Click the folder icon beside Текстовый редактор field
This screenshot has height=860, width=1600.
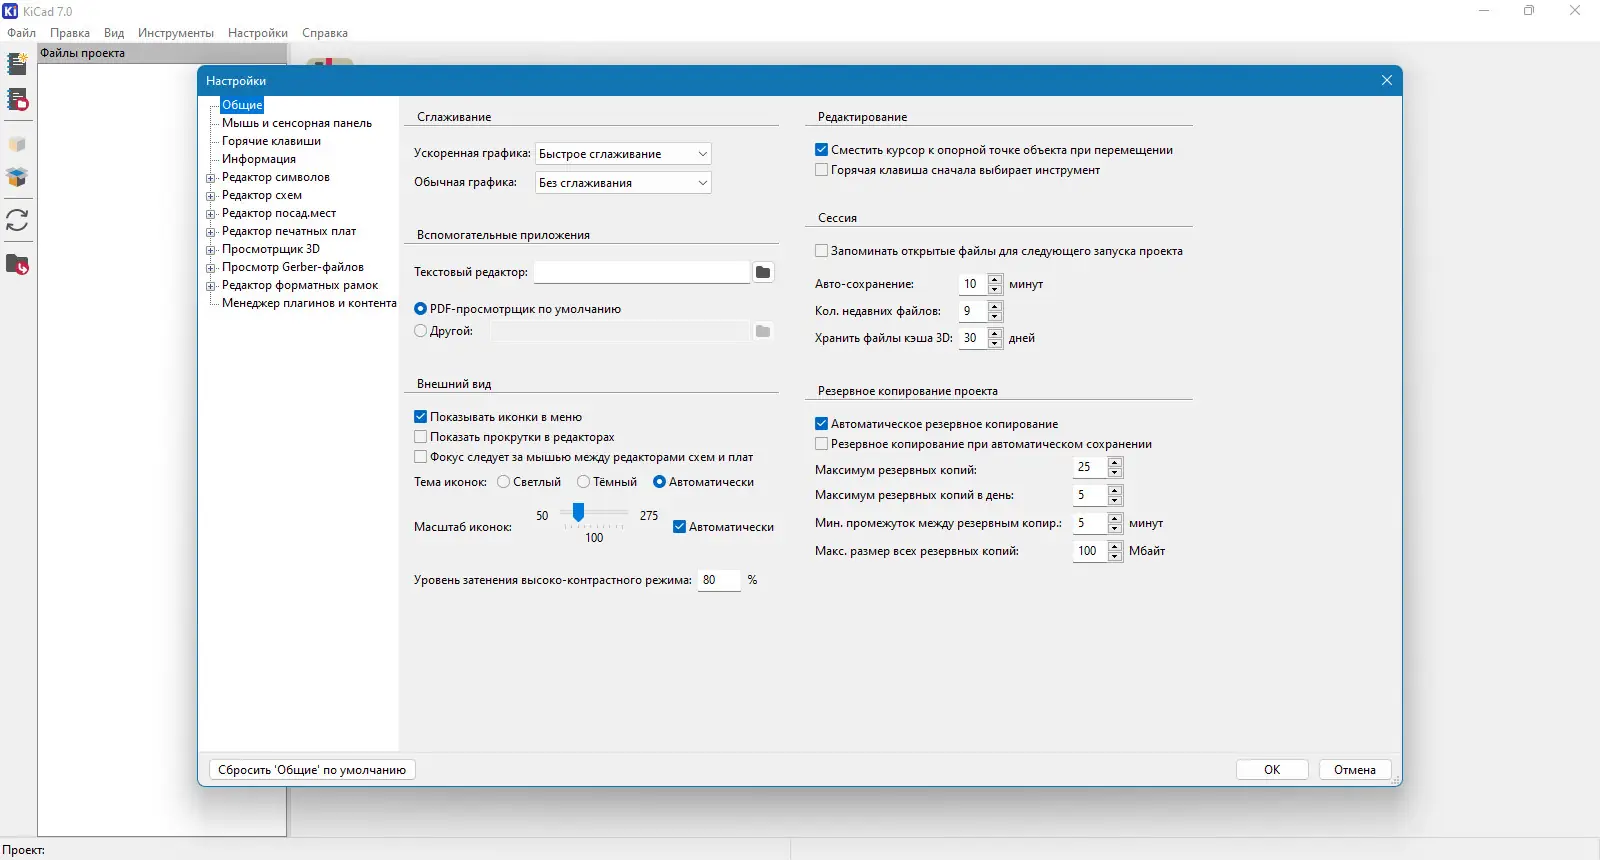pos(763,272)
